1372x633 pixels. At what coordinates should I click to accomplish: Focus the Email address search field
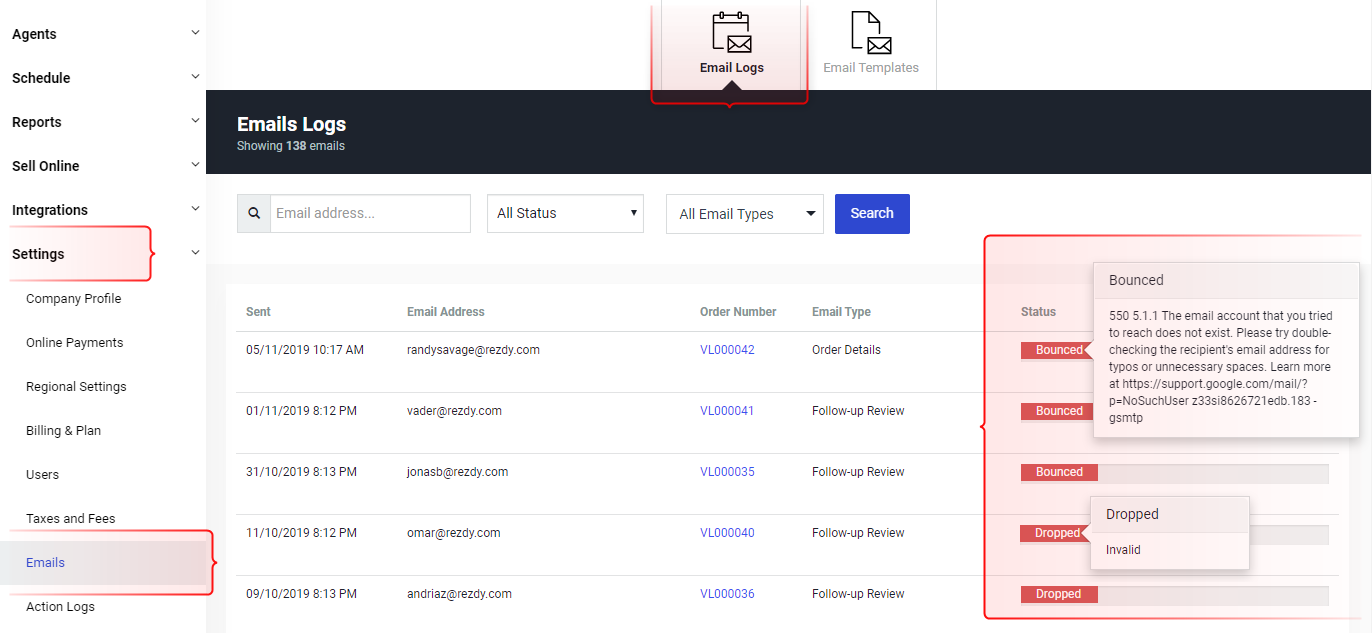point(370,213)
